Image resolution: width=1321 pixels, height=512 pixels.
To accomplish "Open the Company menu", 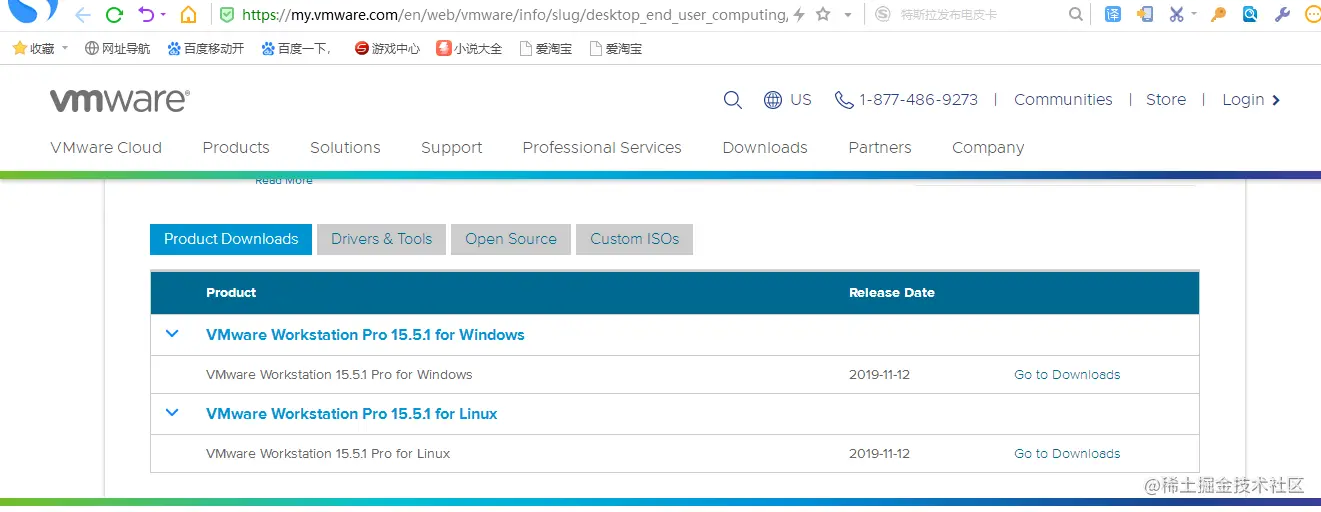I will tap(988, 148).
